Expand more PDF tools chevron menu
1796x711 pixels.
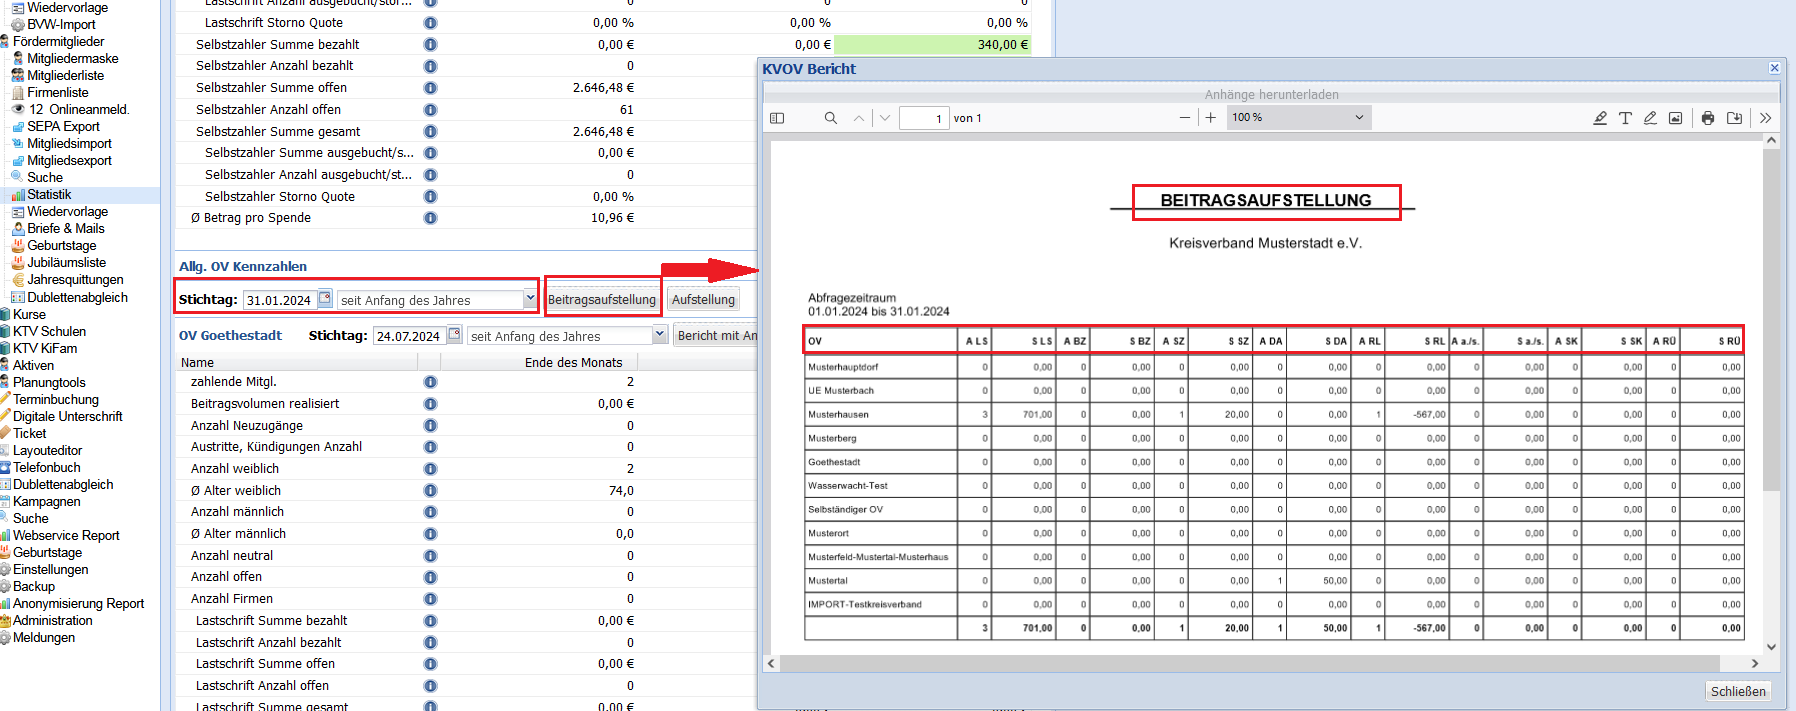pyautogui.click(x=1765, y=118)
